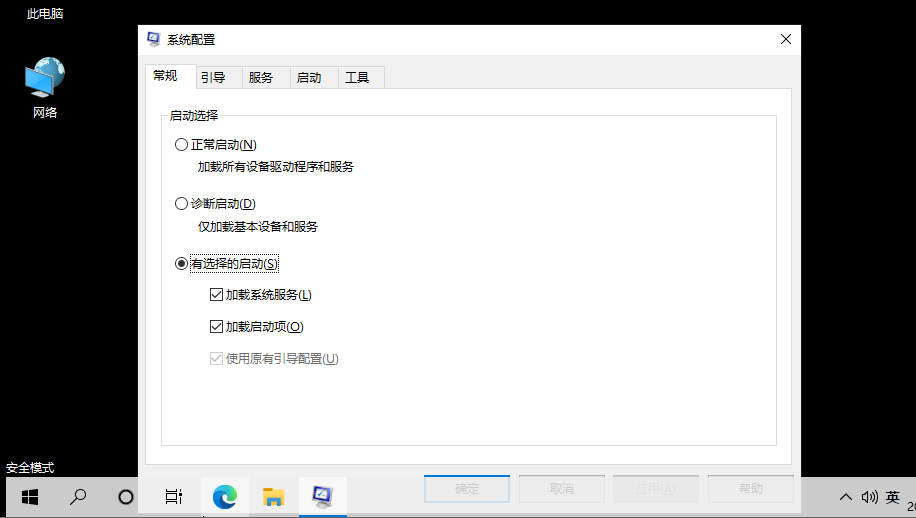This screenshot has width=916, height=518.
Task: Click the 确定 button
Action: 467,489
